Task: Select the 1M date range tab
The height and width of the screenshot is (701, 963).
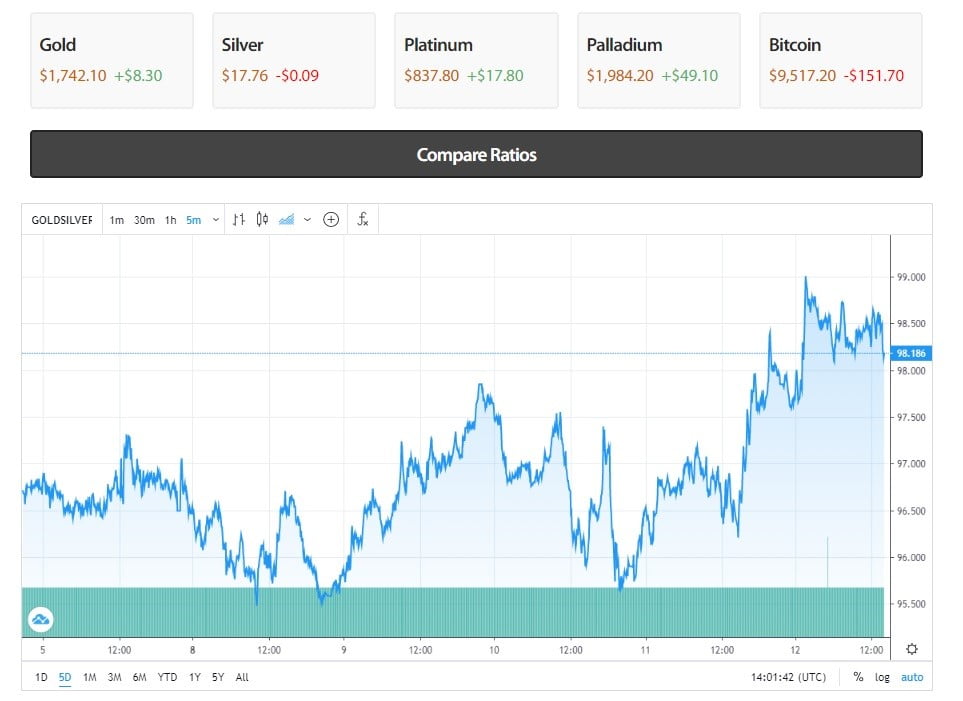Action: (x=89, y=677)
